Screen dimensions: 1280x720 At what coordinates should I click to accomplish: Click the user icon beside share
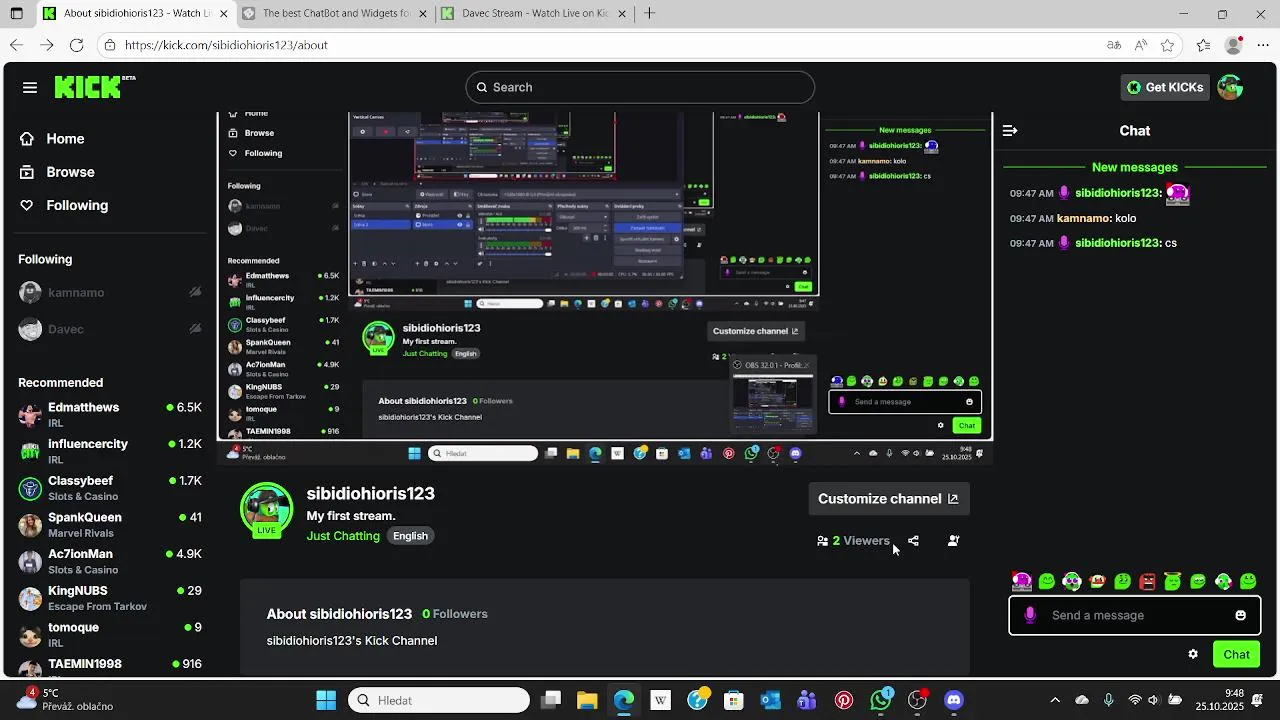point(953,541)
